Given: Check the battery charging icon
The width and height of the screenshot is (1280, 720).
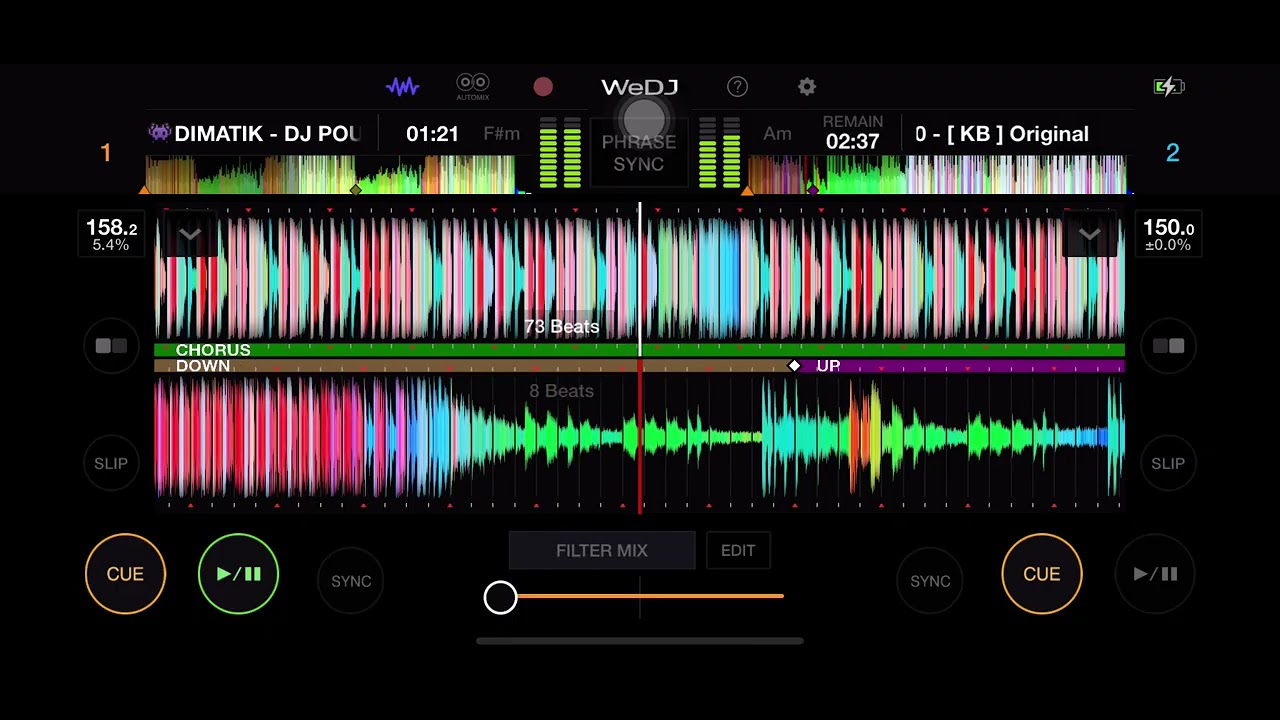Looking at the screenshot, I should (1168, 87).
